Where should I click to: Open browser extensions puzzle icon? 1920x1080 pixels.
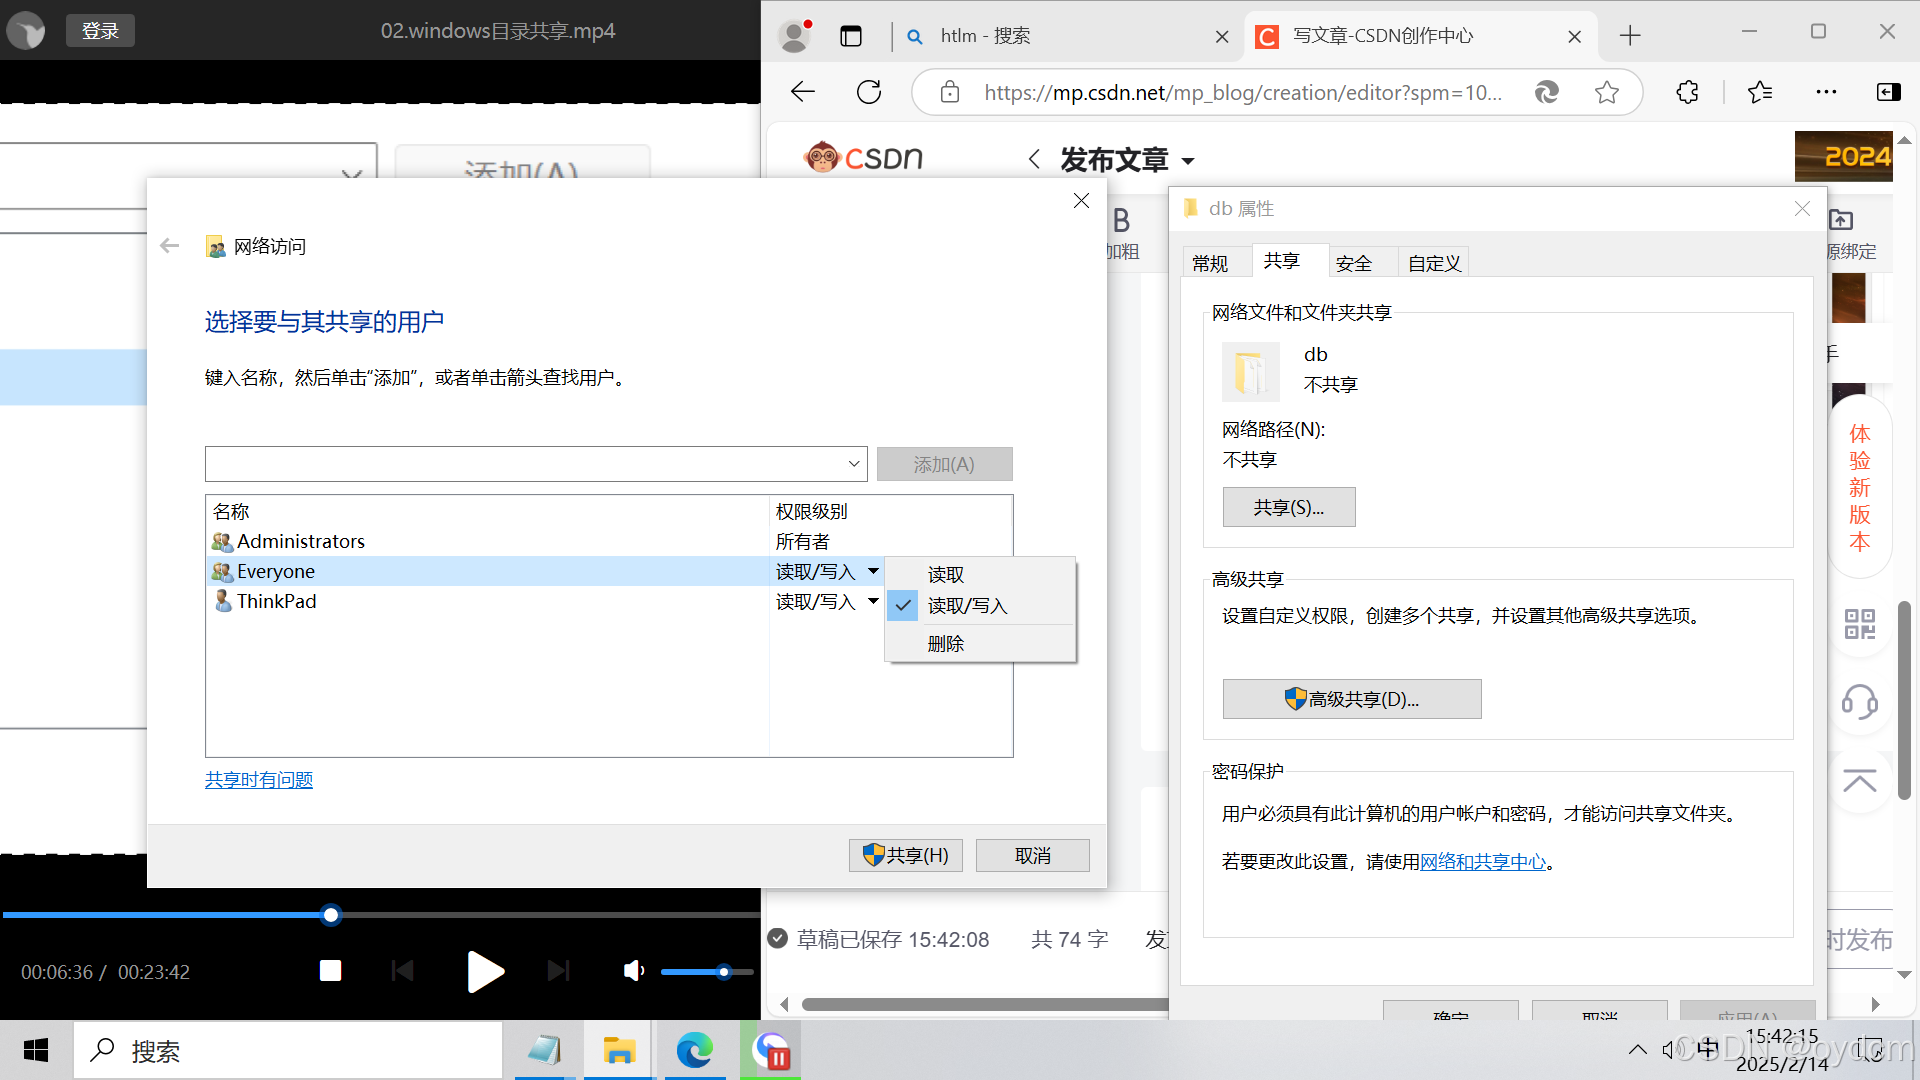coord(1687,92)
